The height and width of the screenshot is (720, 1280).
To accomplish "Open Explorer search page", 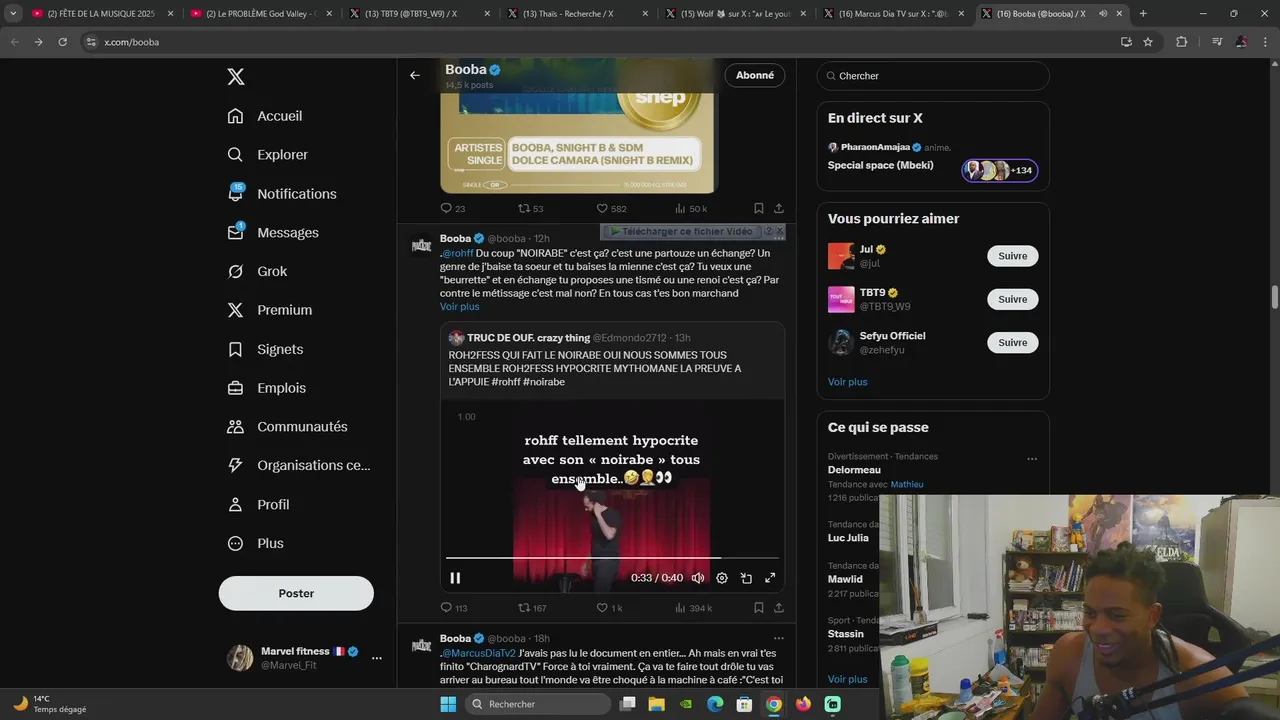I will click(267, 155).
